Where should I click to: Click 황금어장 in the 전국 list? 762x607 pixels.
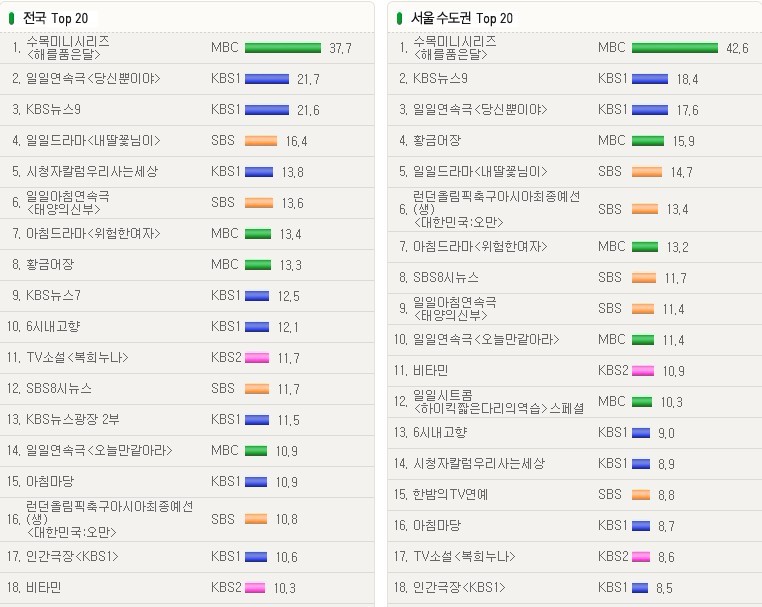pyautogui.click(x=50, y=265)
